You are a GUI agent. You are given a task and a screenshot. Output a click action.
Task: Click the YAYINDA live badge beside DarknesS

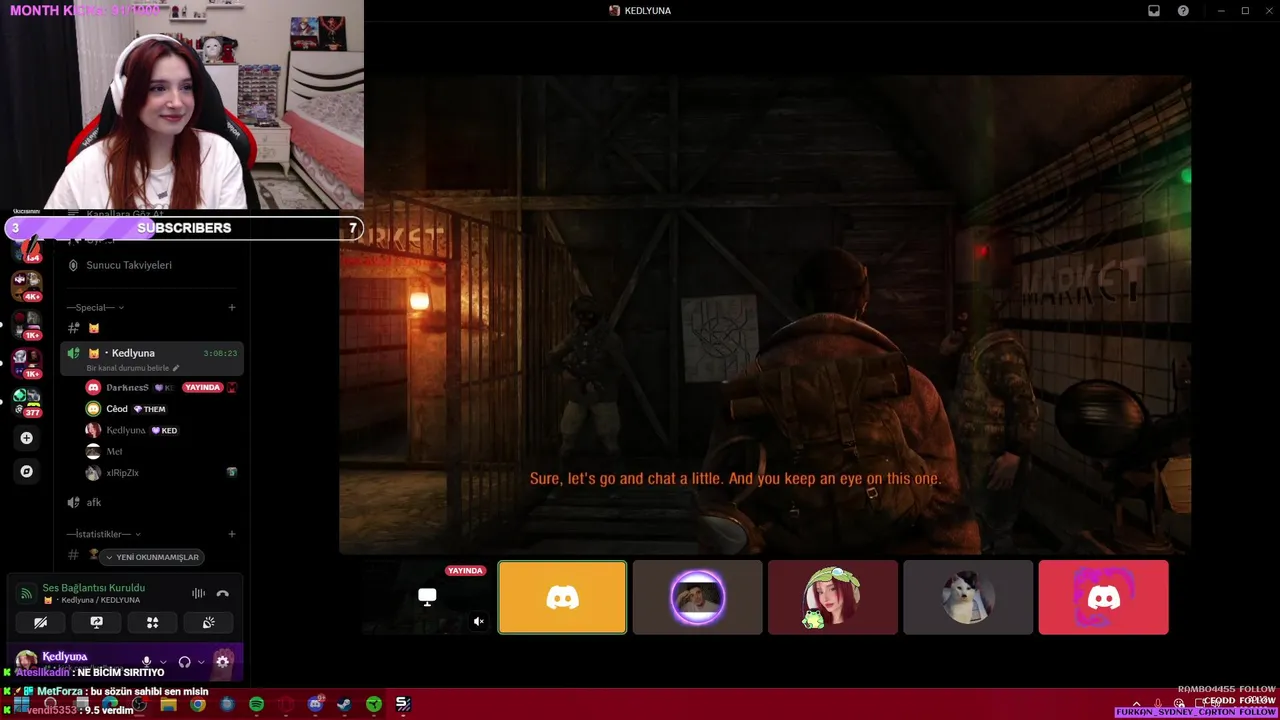(202, 387)
